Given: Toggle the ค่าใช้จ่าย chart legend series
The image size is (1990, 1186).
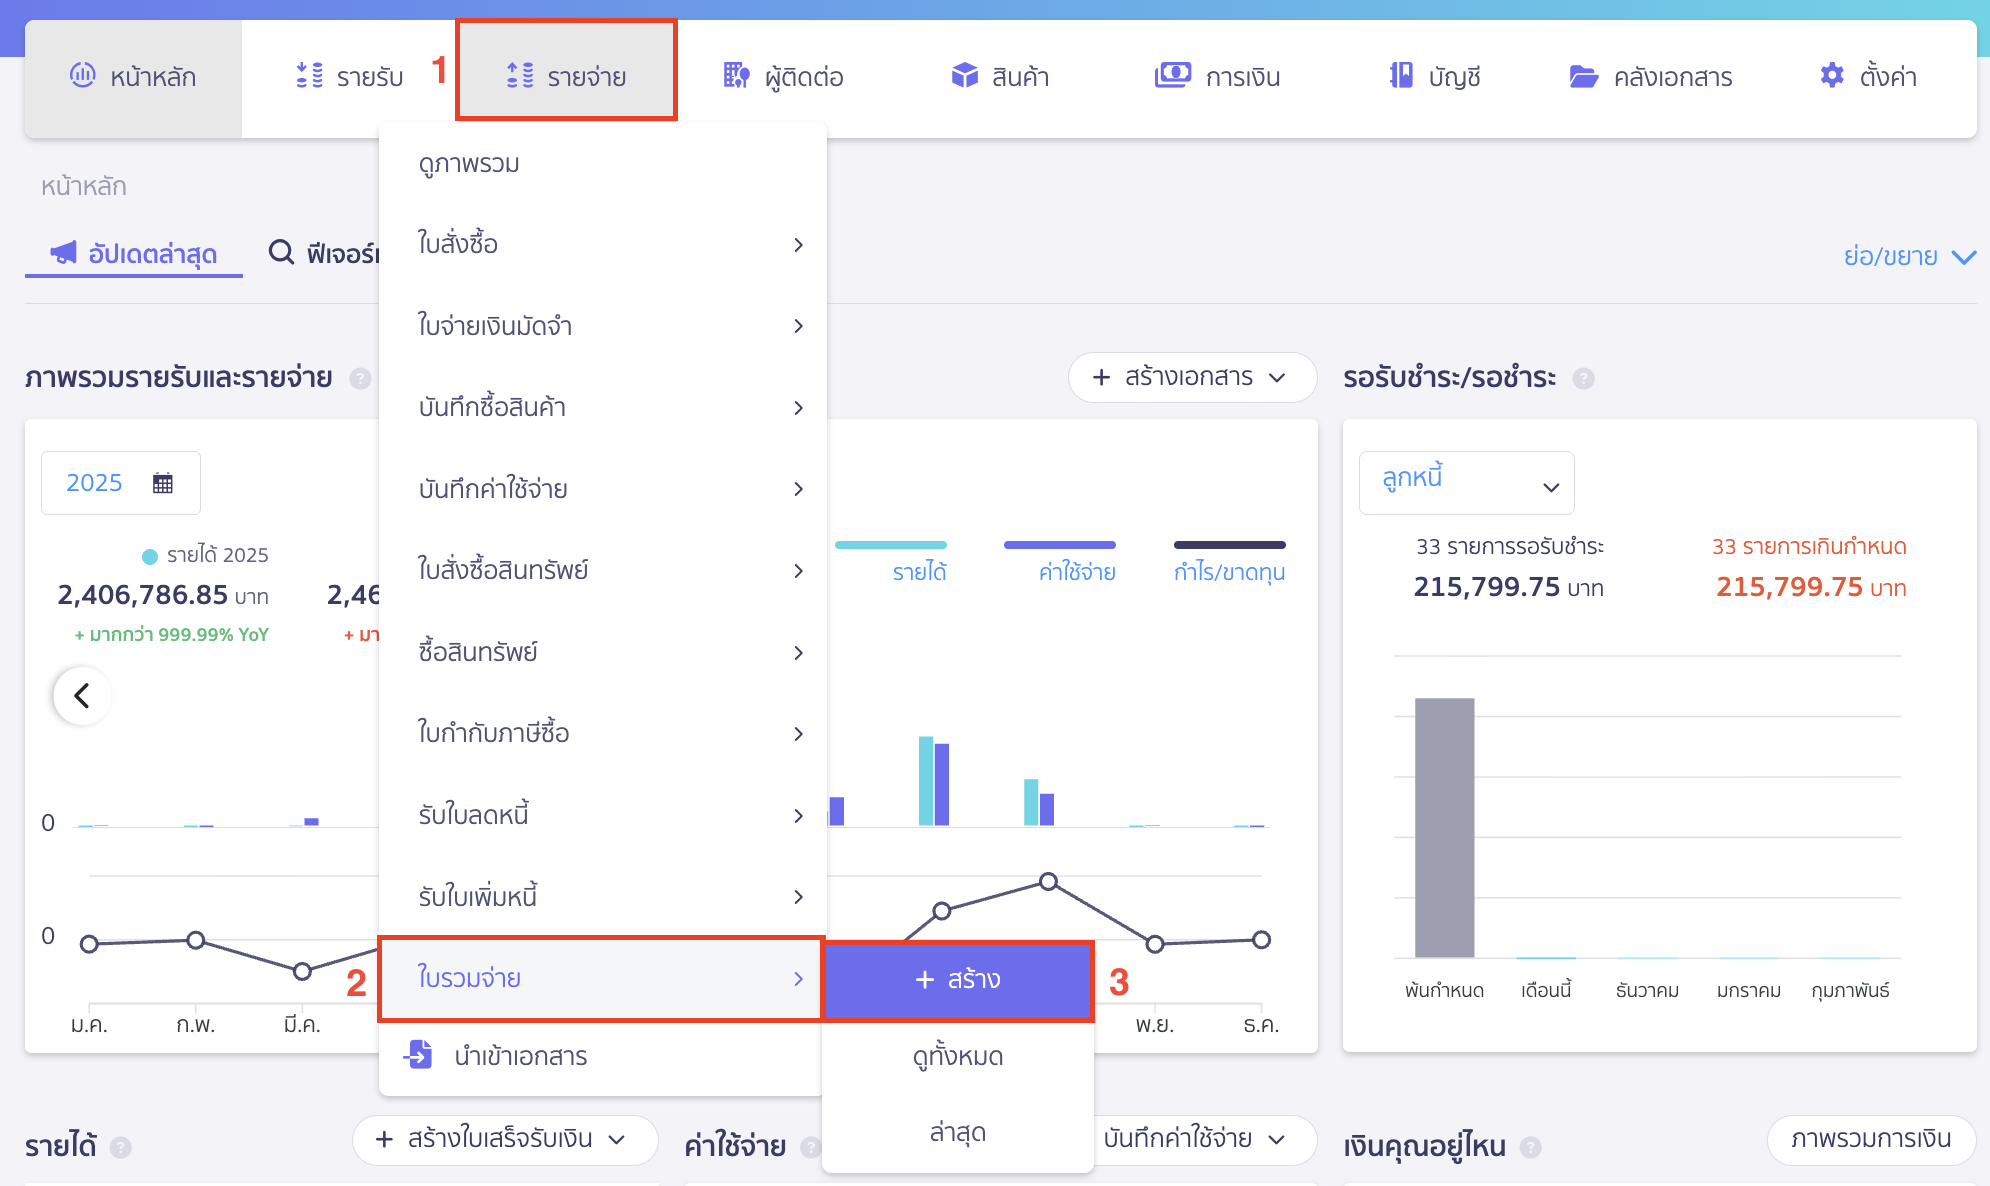Looking at the screenshot, I should tap(1076, 571).
